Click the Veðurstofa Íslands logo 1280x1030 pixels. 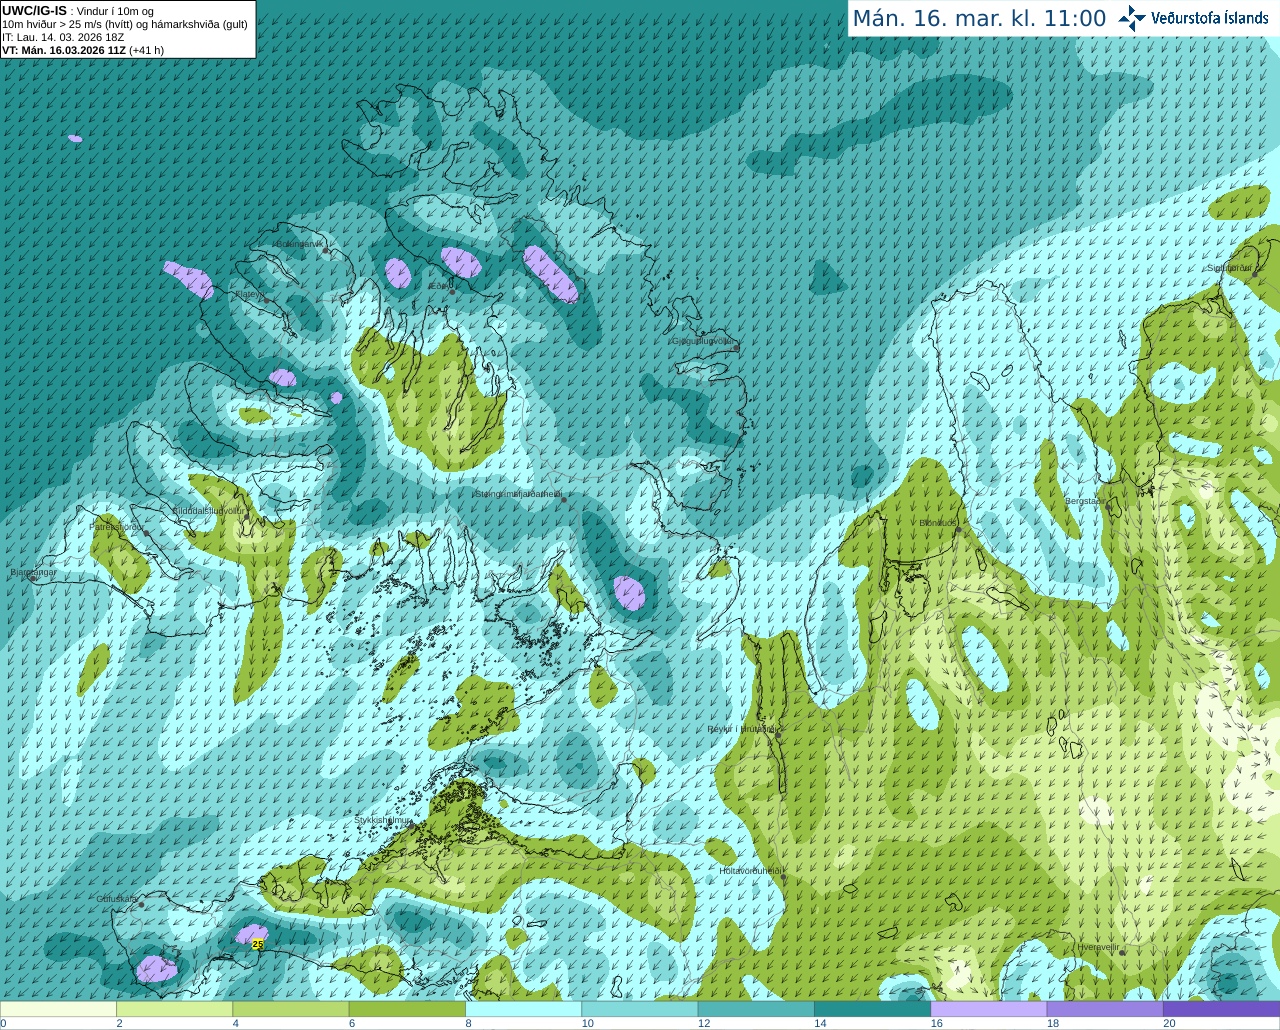pos(1194,18)
